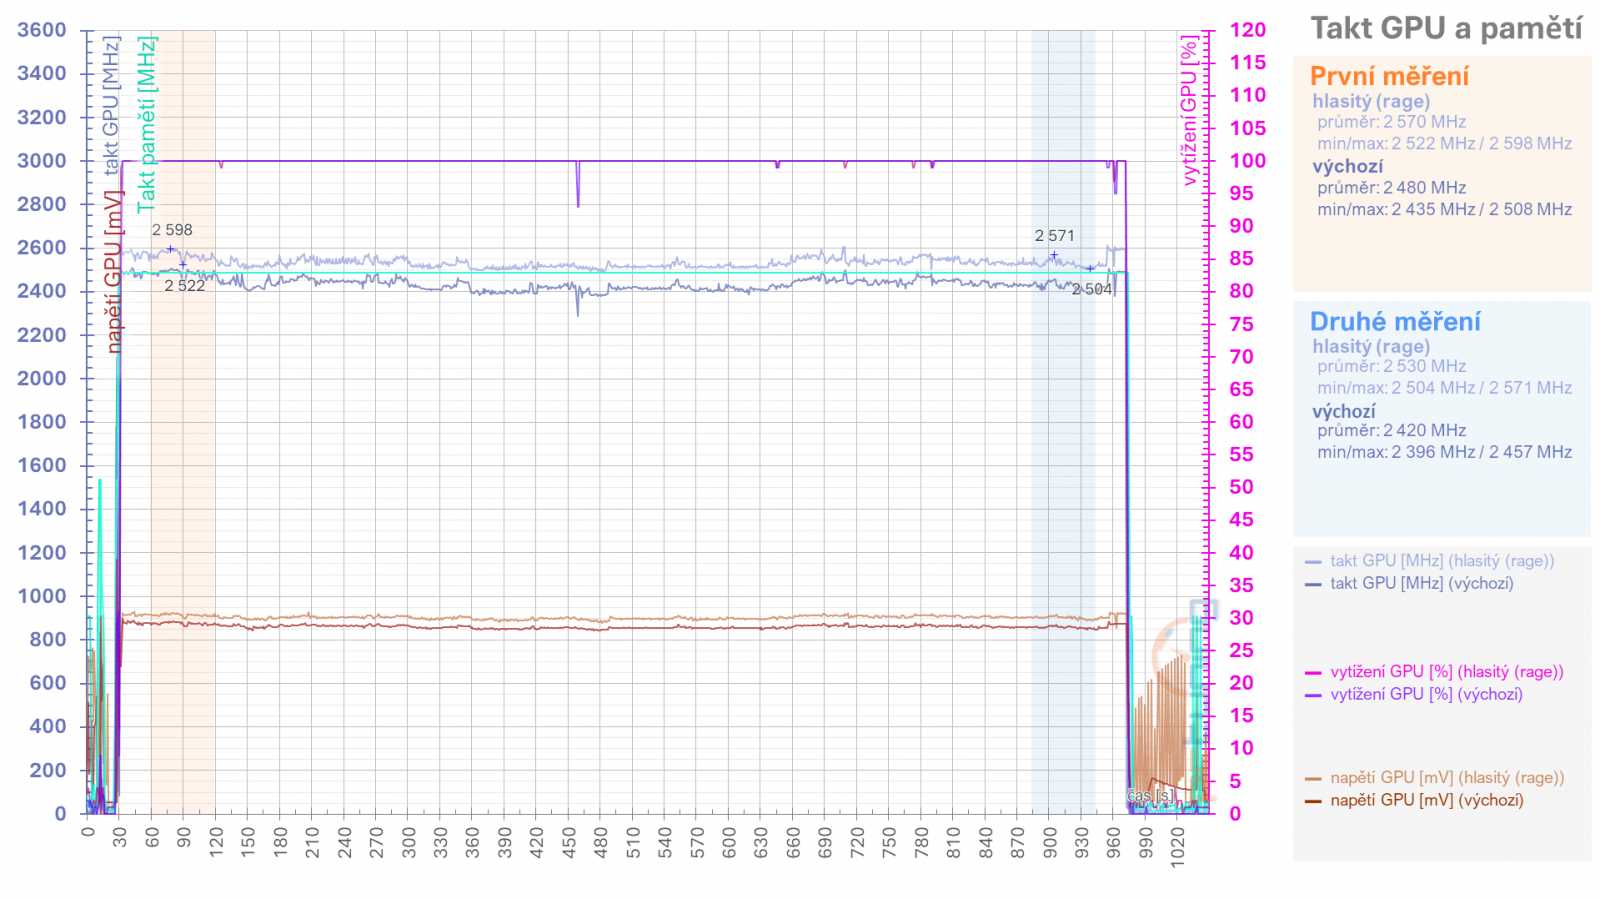This screenshot has height=899, width=1600.
Task: Click the '120' right axis tick label
Action: tap(1247, 30)
